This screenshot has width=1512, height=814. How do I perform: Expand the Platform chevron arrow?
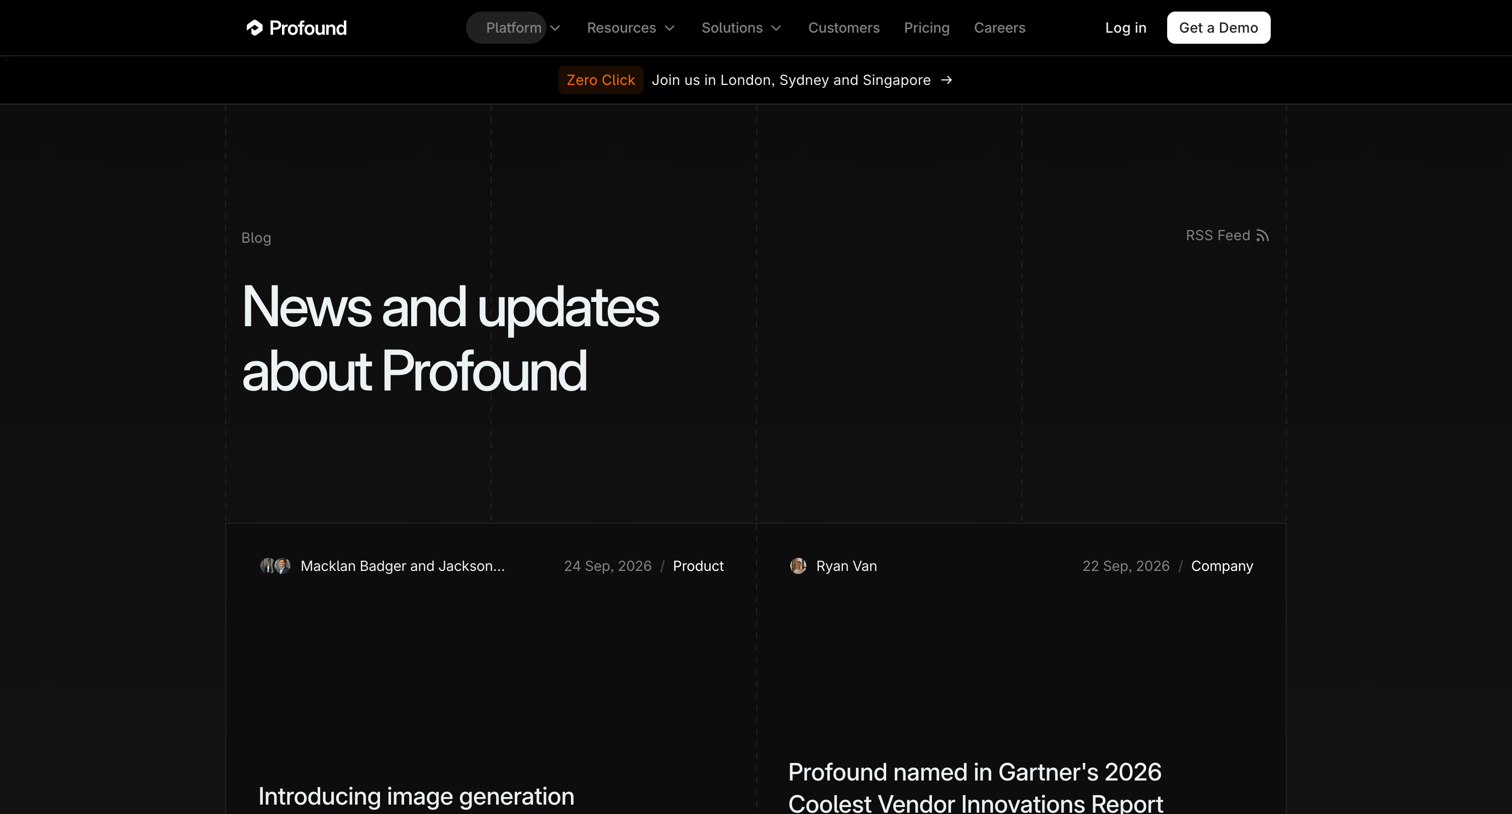(x=555, y=28)
